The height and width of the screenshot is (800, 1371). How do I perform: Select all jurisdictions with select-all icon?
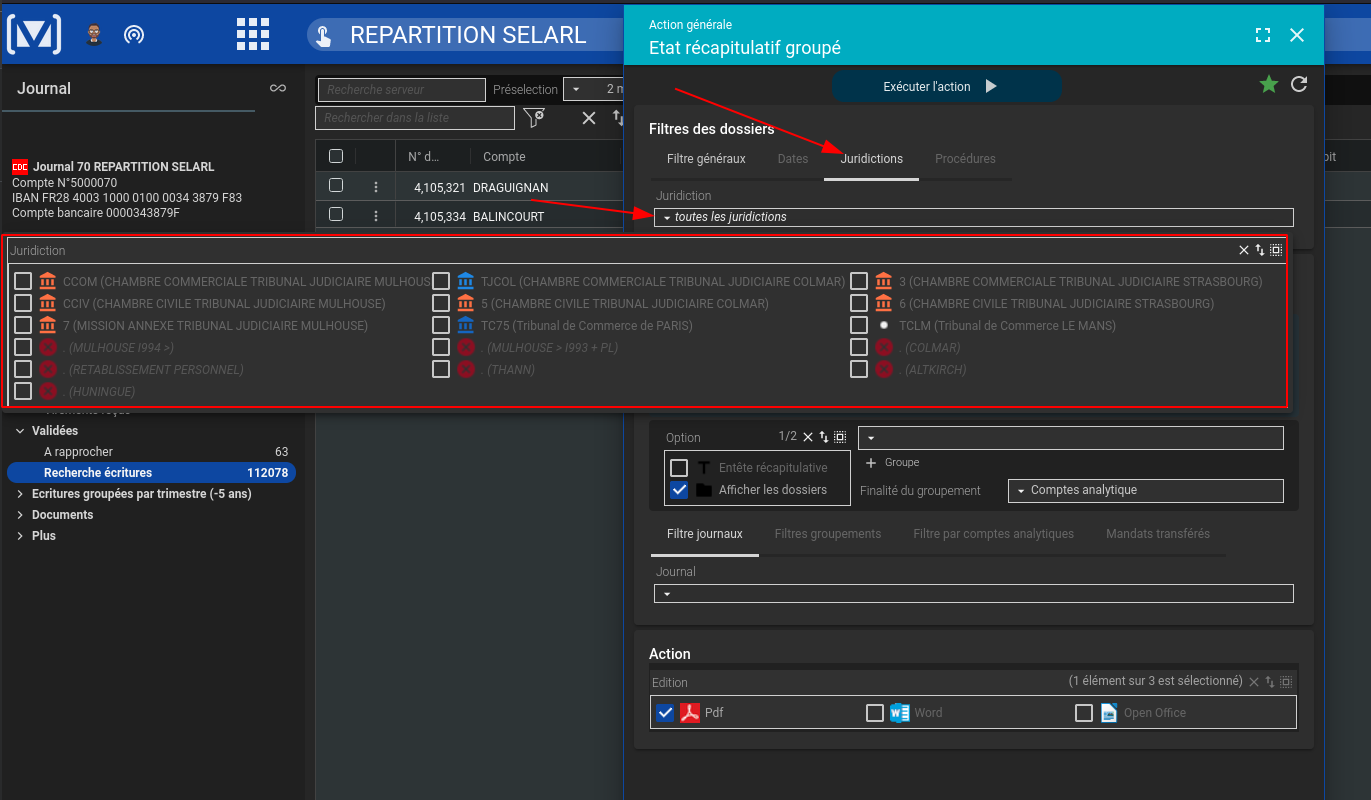pos(1276,250)
